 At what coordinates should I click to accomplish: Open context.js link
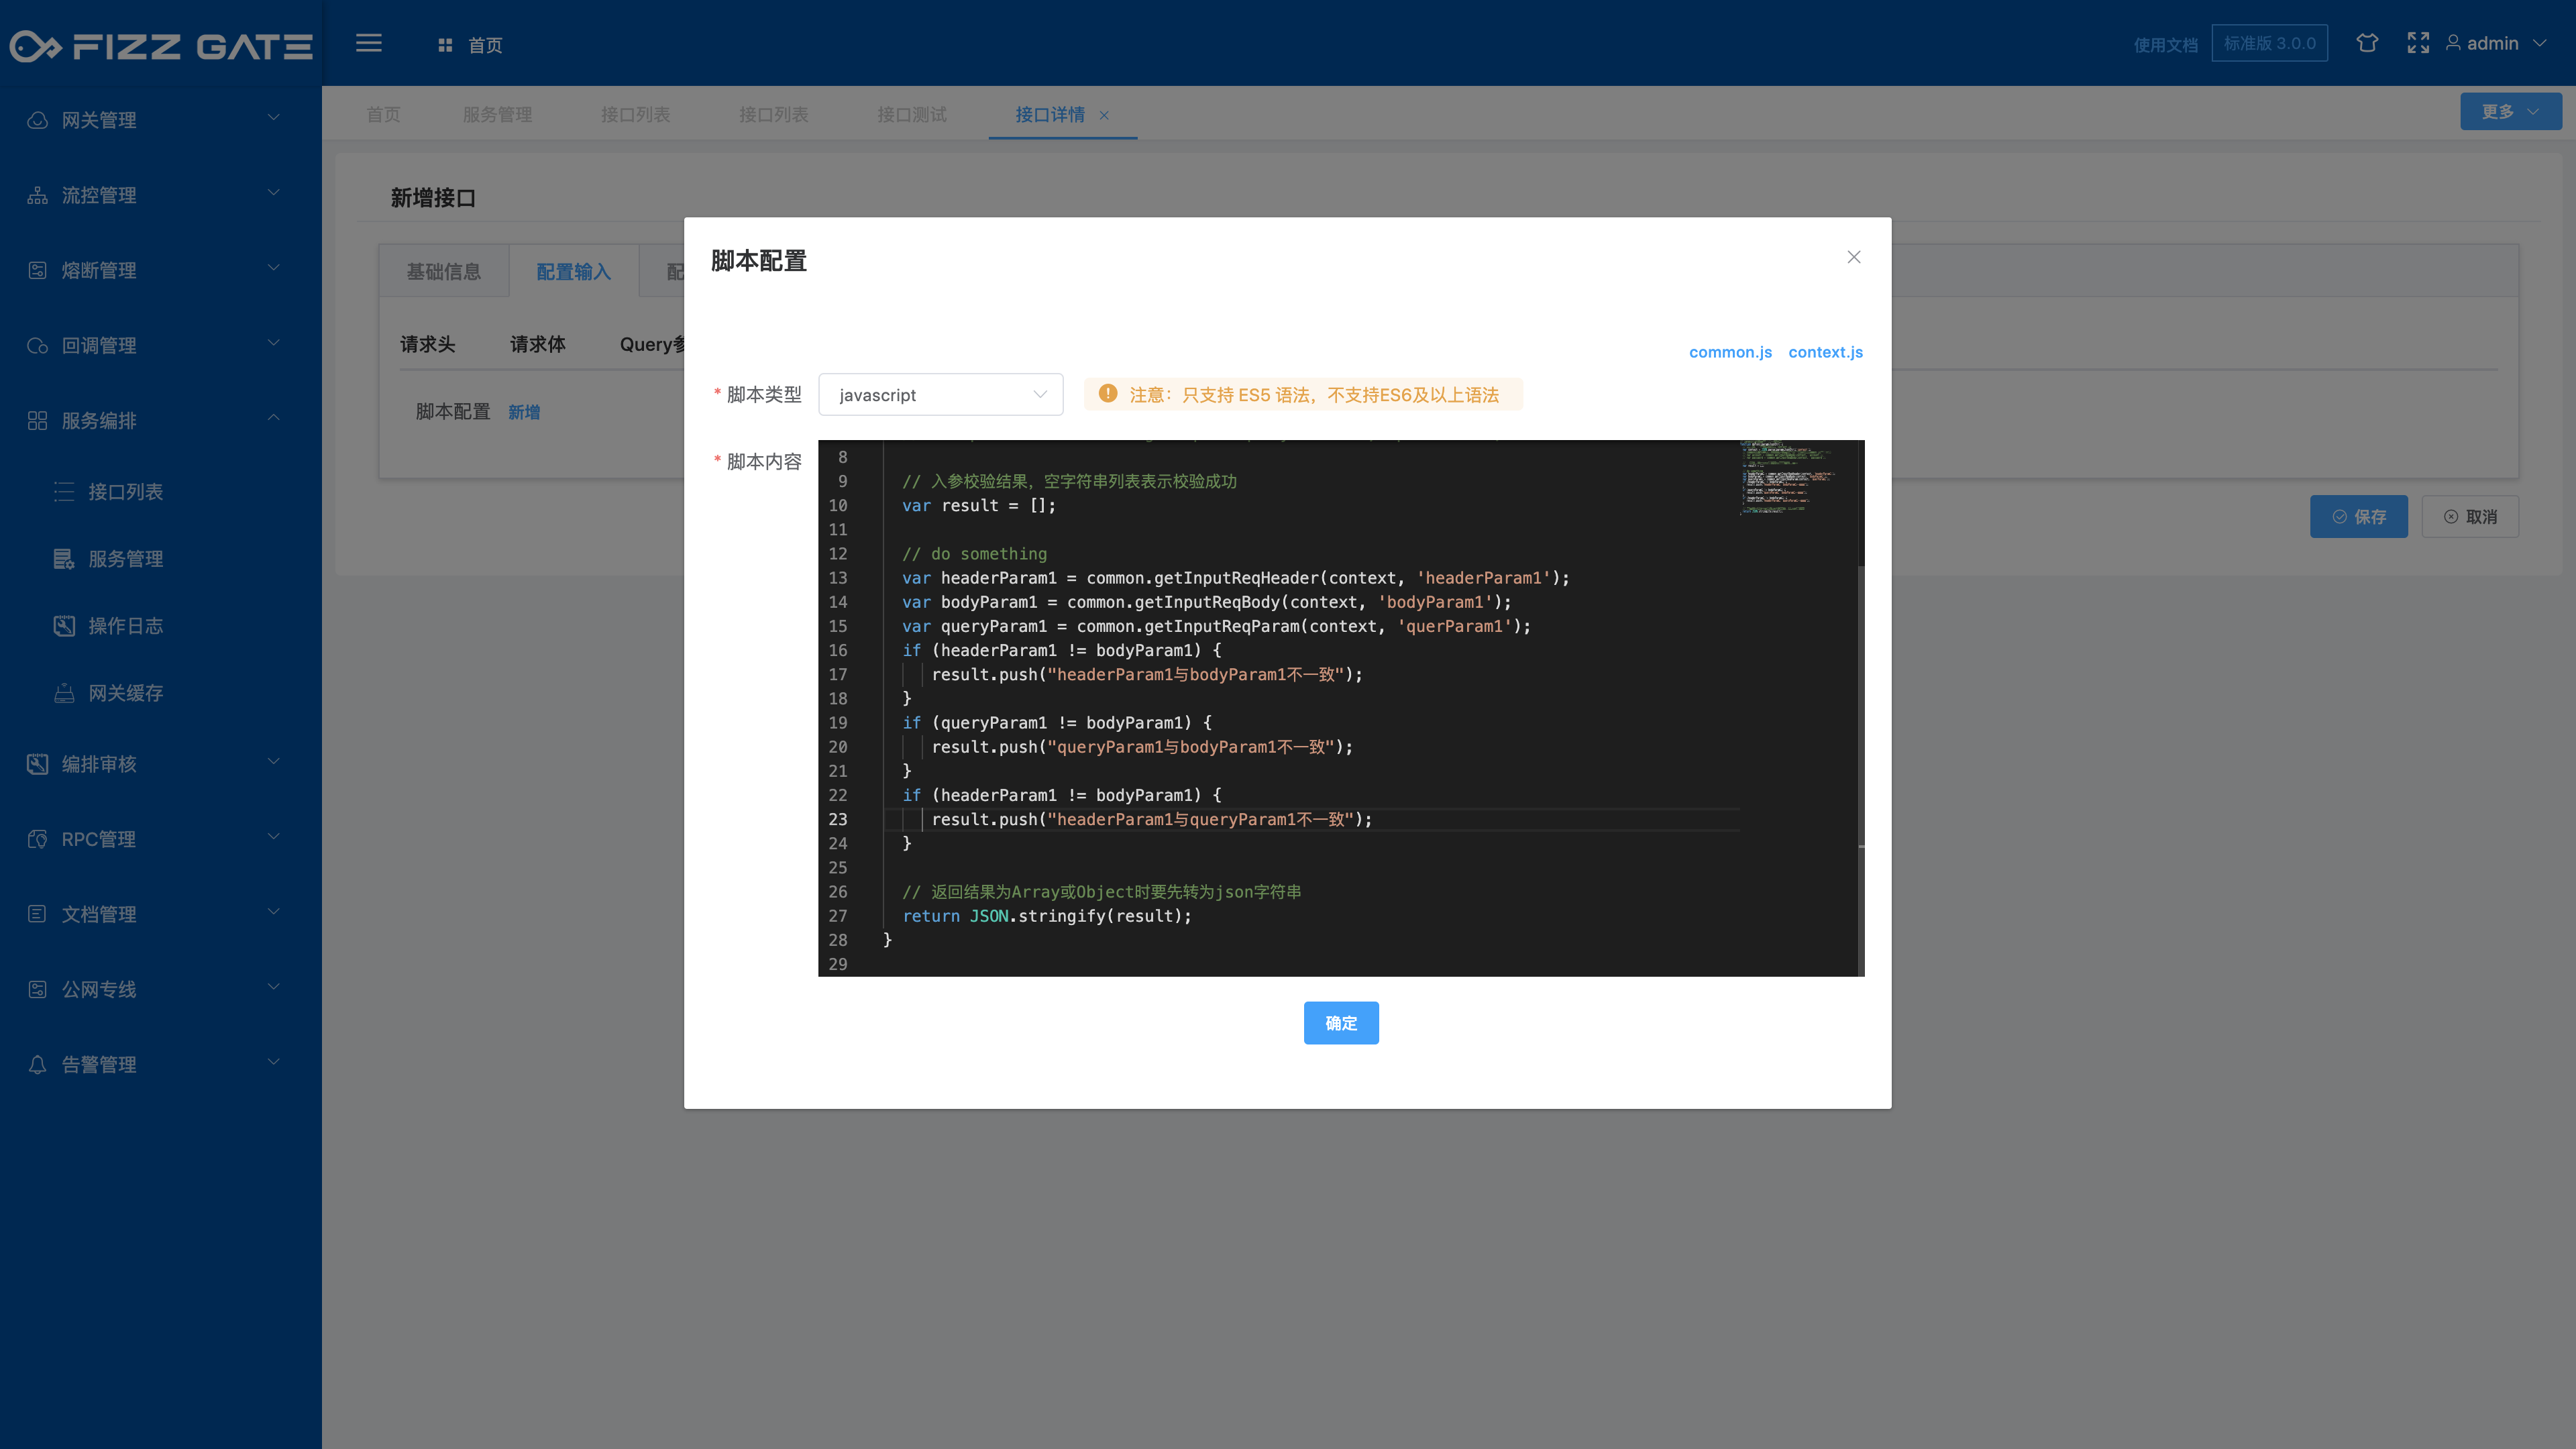(1826, 352)
